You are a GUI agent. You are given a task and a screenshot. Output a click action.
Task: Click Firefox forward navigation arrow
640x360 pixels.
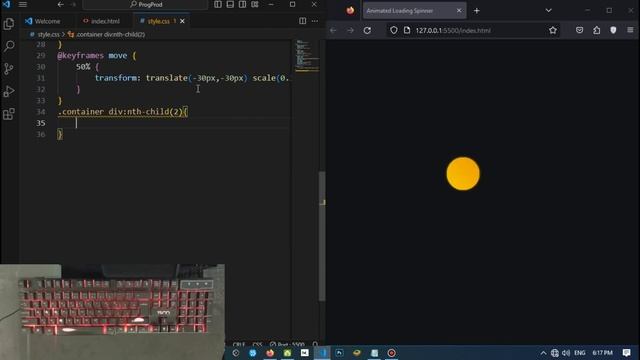point(350,30)
